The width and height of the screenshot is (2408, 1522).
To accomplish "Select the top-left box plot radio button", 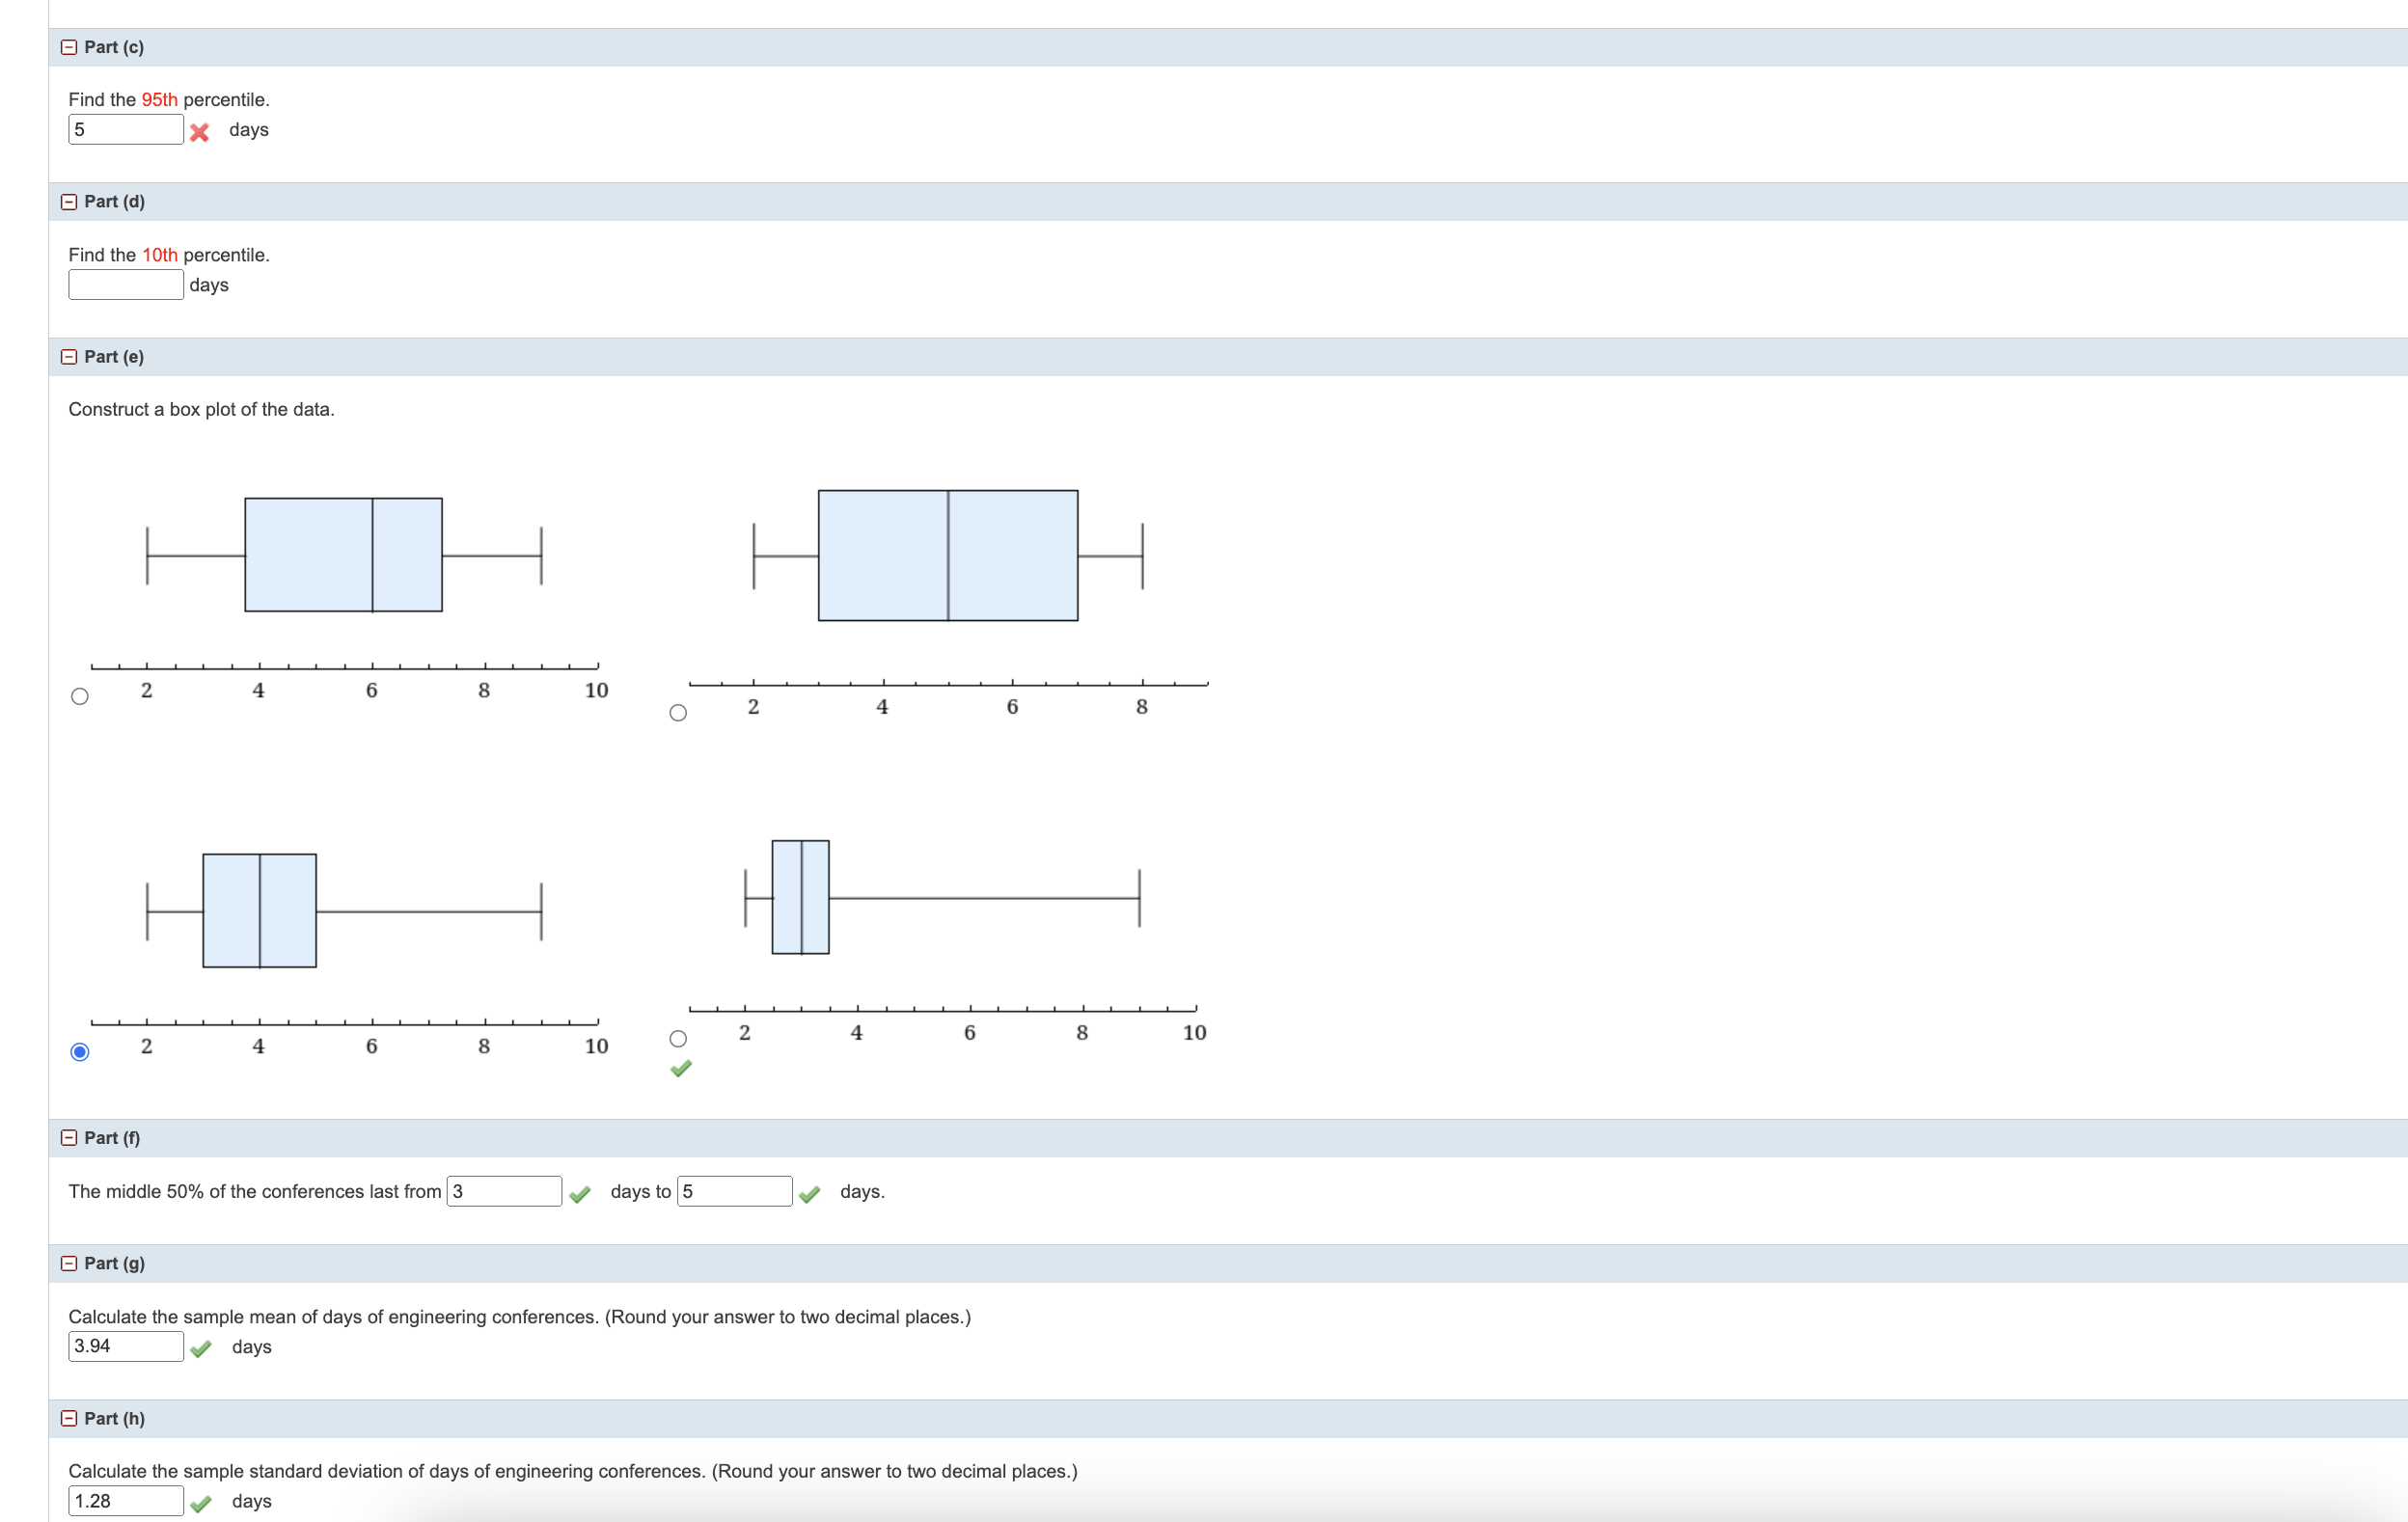I will [x=80, y=695].
